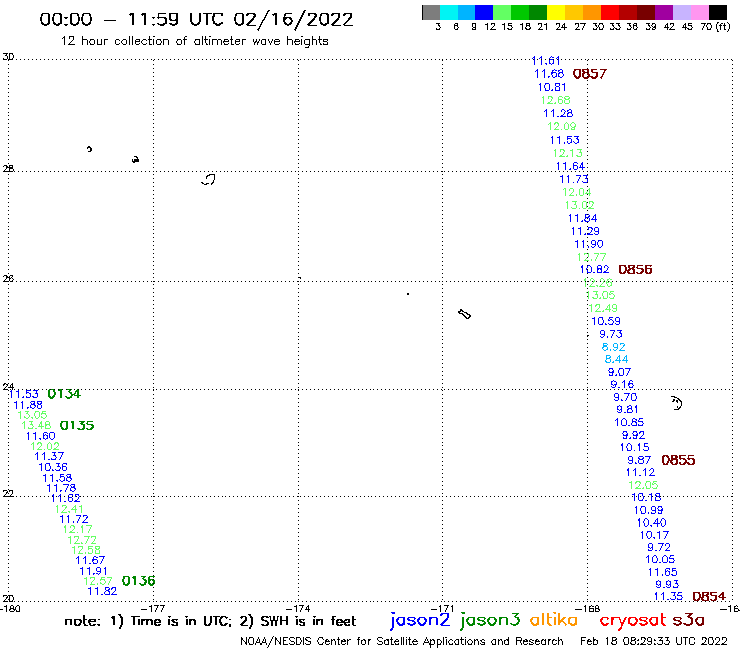Click the "(ft)" unit label in the legend
740x650 pixels.
point(722,26)
